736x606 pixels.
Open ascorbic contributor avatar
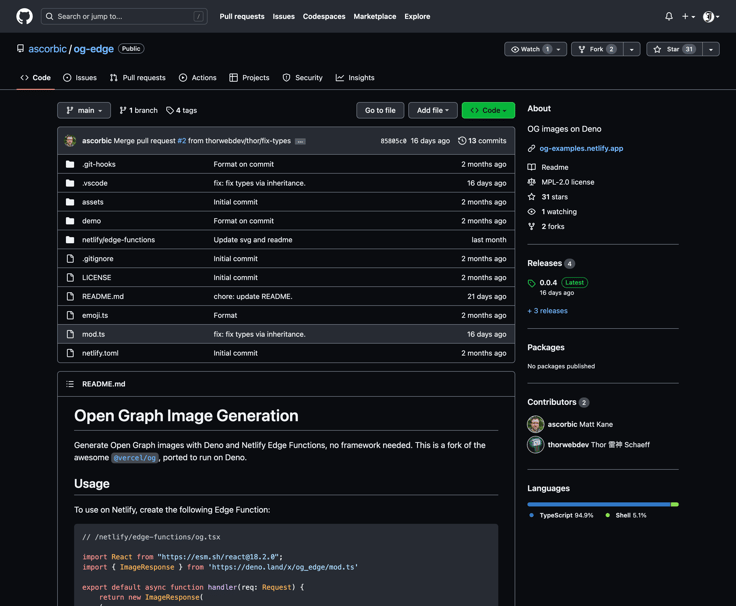coord(536,424)
